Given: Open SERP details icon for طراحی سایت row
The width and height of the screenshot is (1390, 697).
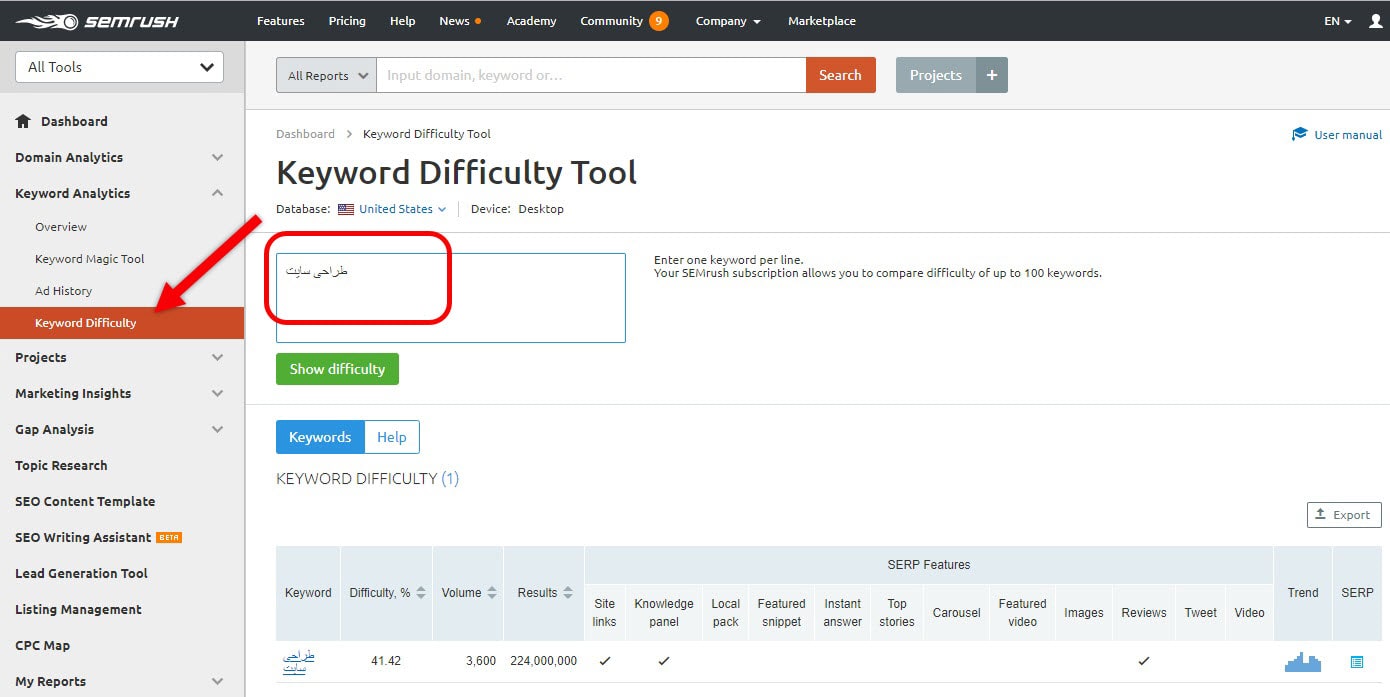Looking at the screenshot, I should 1356,661.
